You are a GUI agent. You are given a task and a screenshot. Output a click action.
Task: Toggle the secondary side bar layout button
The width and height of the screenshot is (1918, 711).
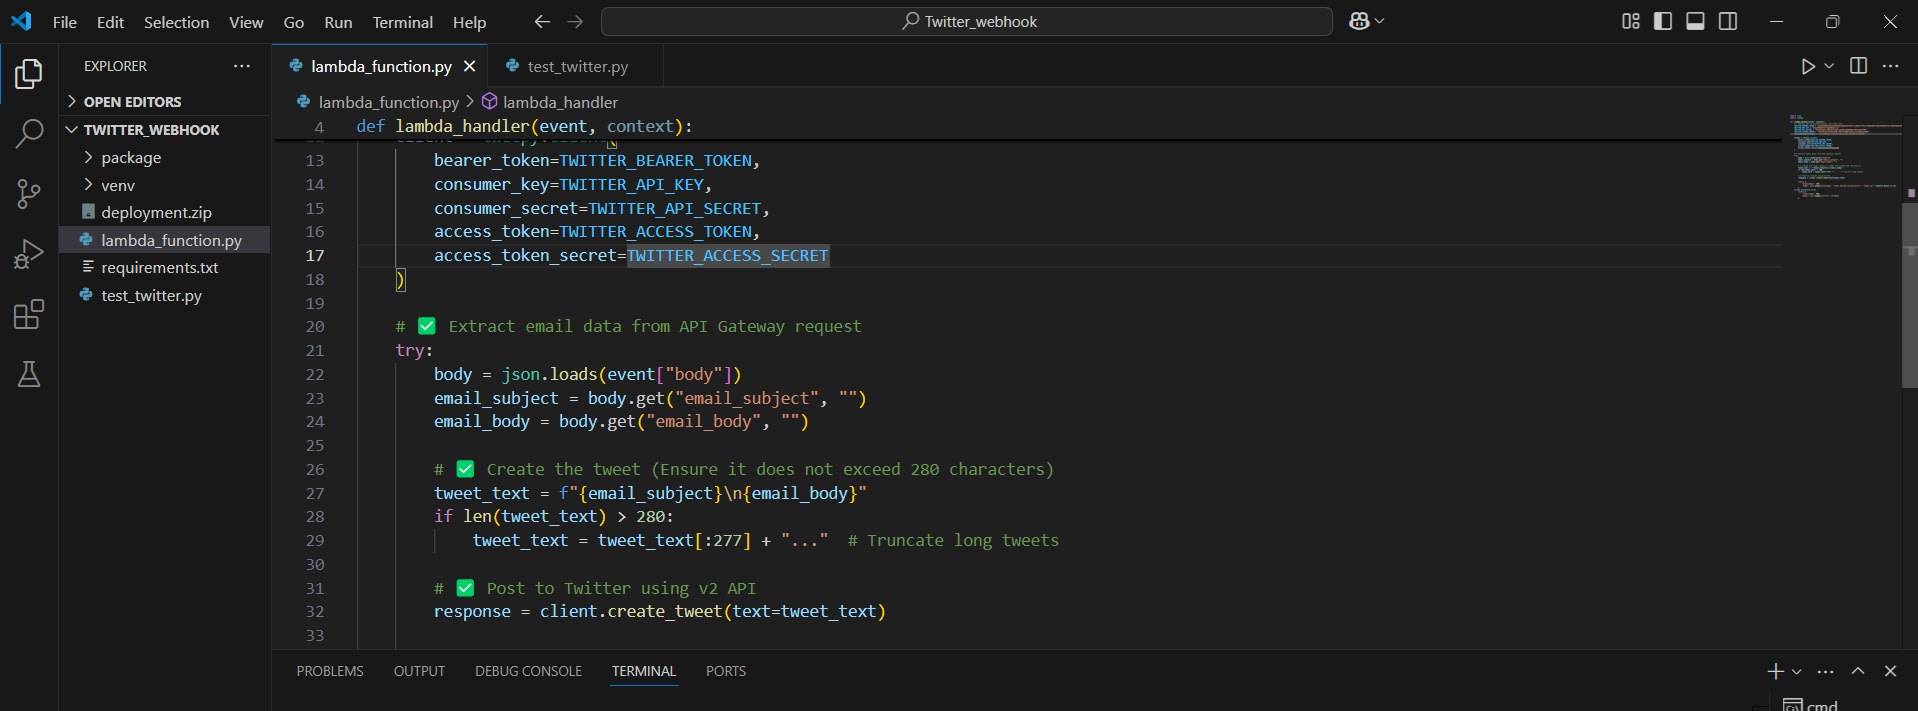tap(1727, 21)
